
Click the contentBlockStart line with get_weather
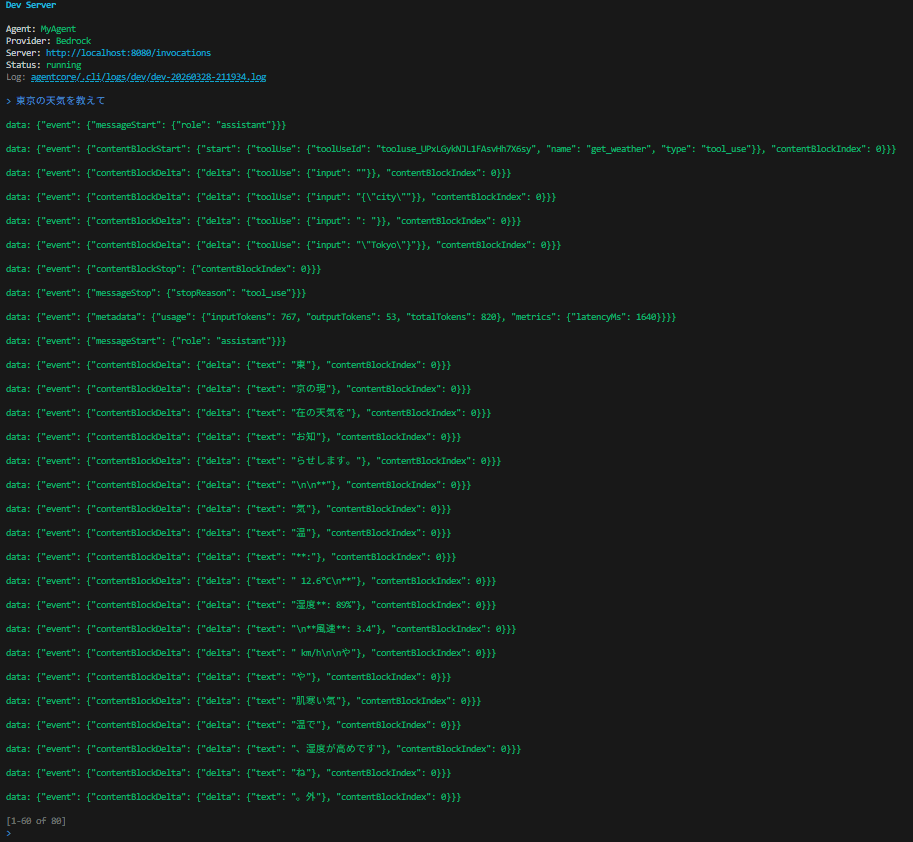point(450,149)
